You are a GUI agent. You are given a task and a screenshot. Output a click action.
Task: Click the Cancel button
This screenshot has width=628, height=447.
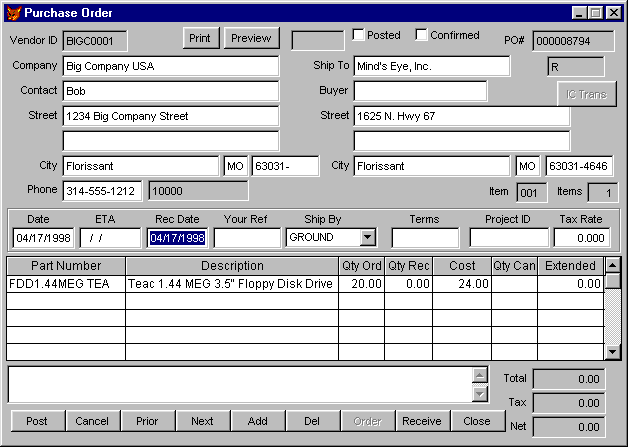click(92, 421)
